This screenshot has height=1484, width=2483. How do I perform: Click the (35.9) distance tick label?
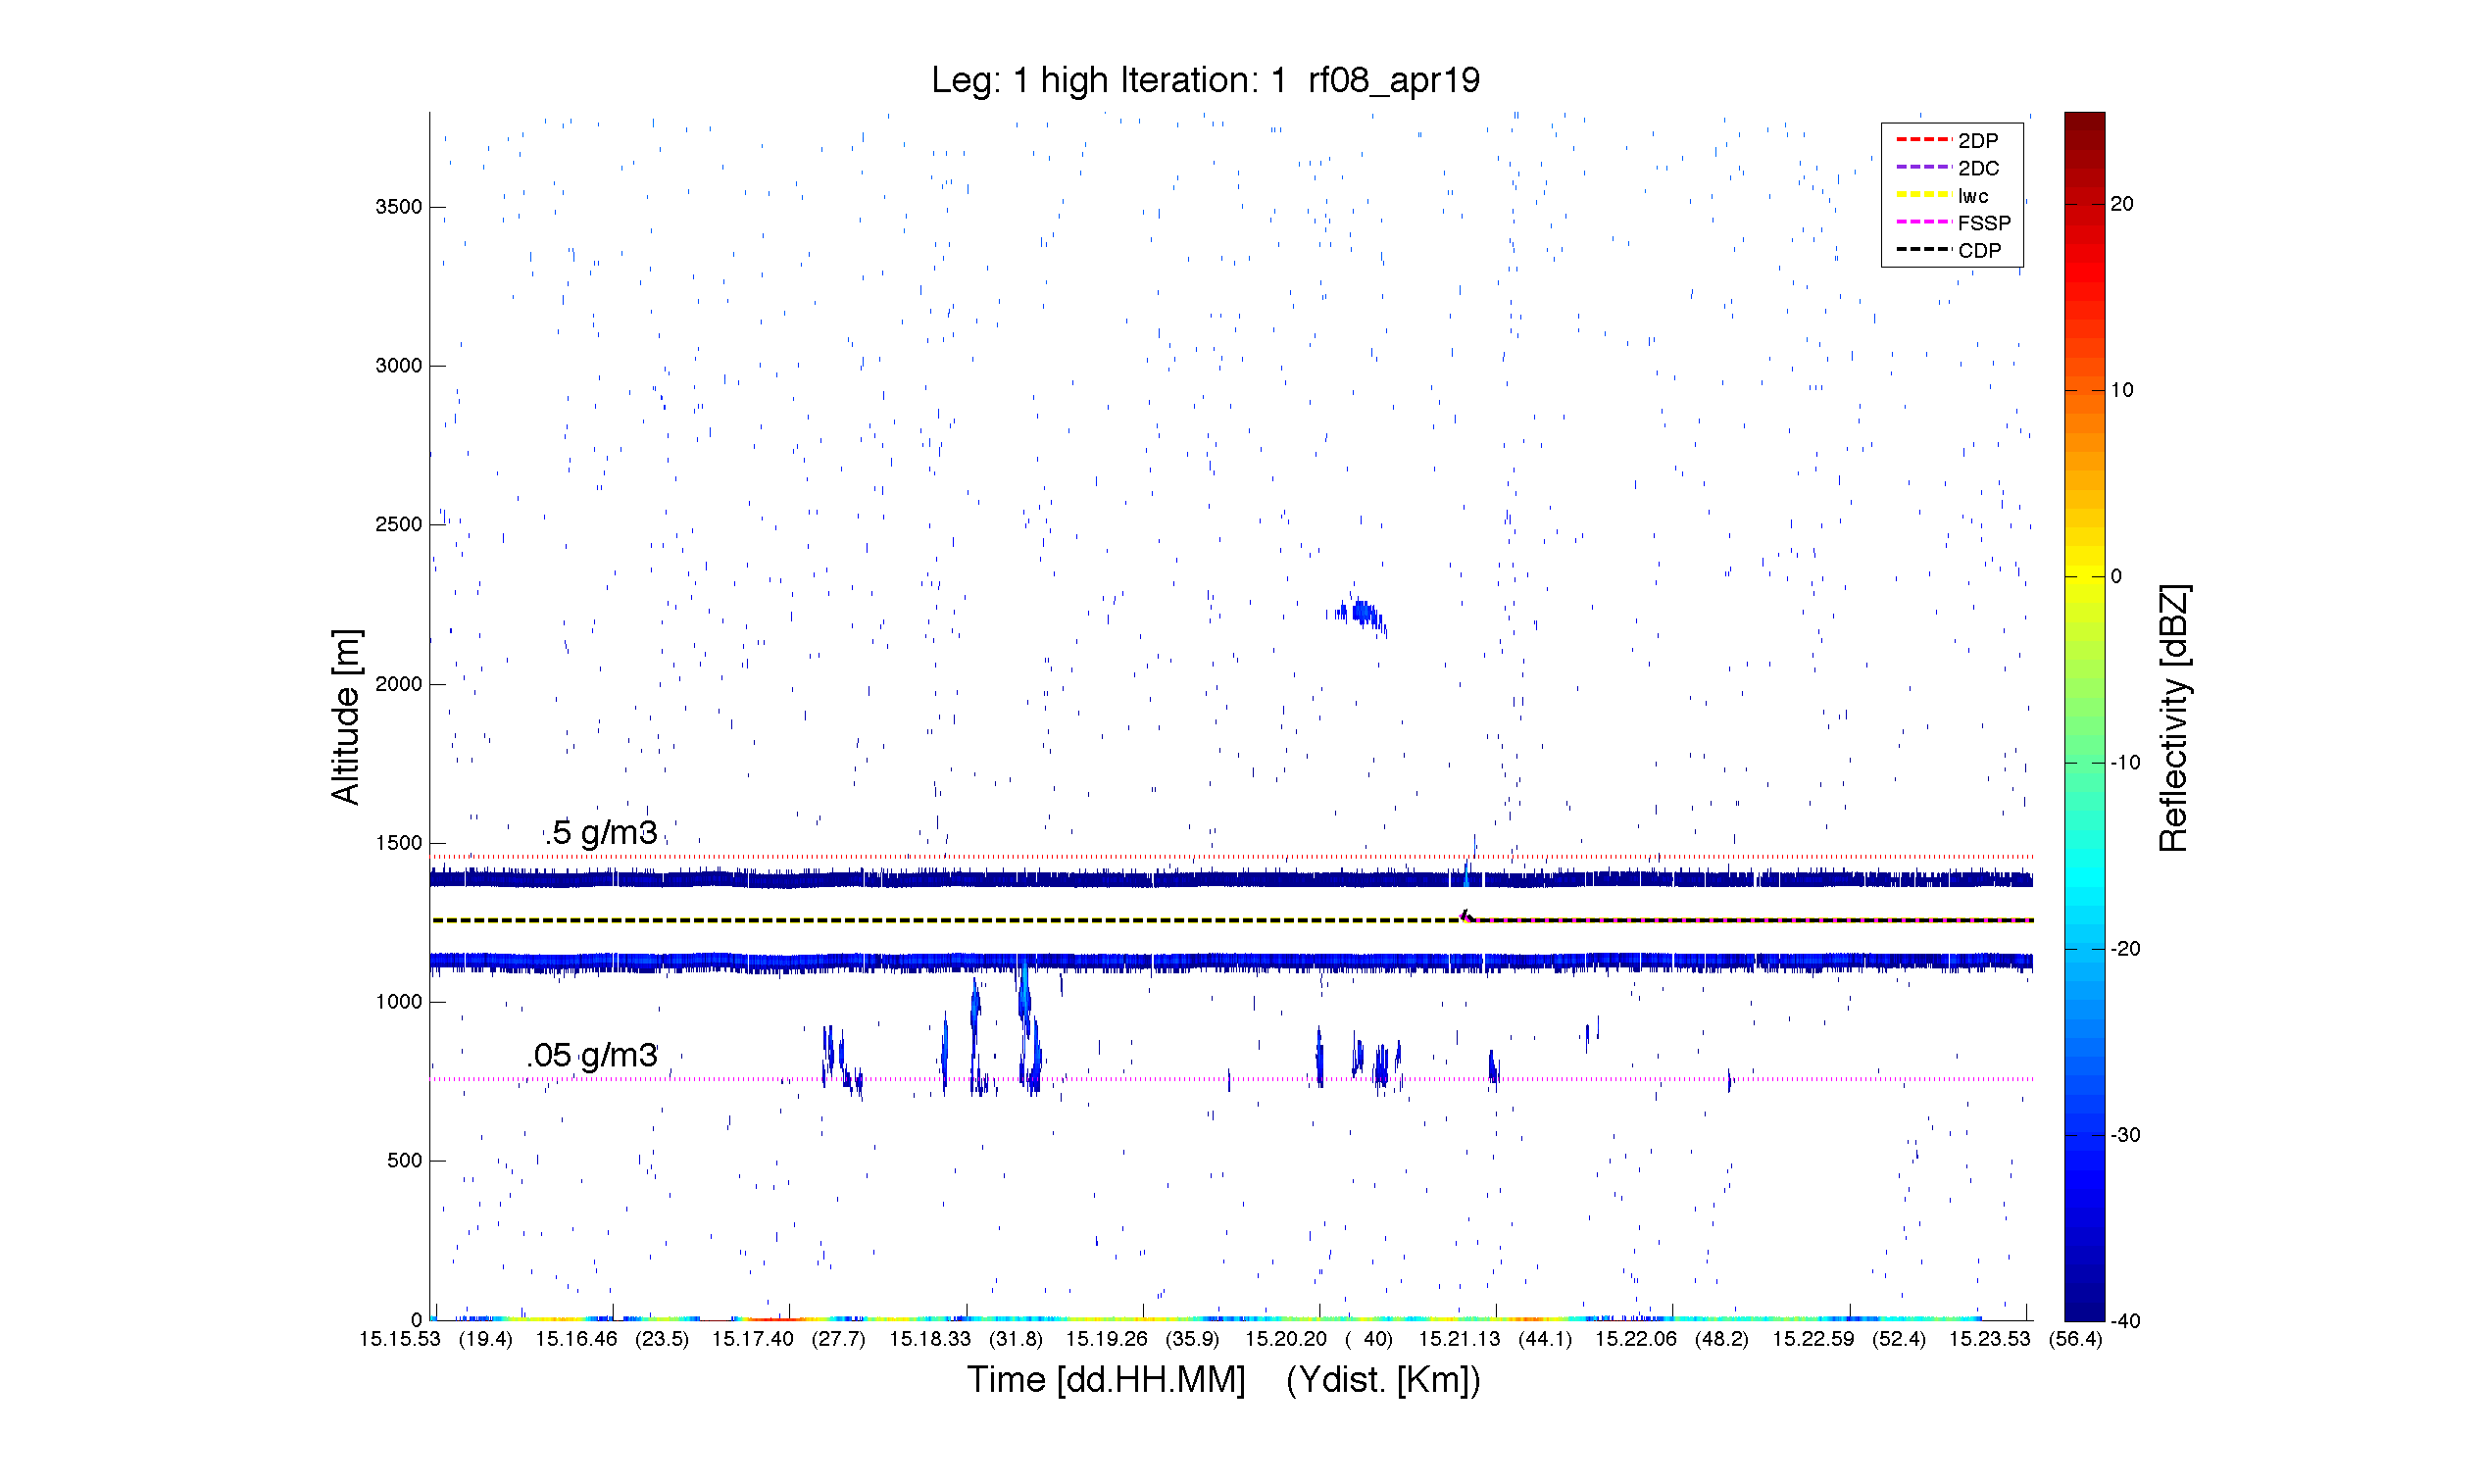click(x=1192, y=1339)
